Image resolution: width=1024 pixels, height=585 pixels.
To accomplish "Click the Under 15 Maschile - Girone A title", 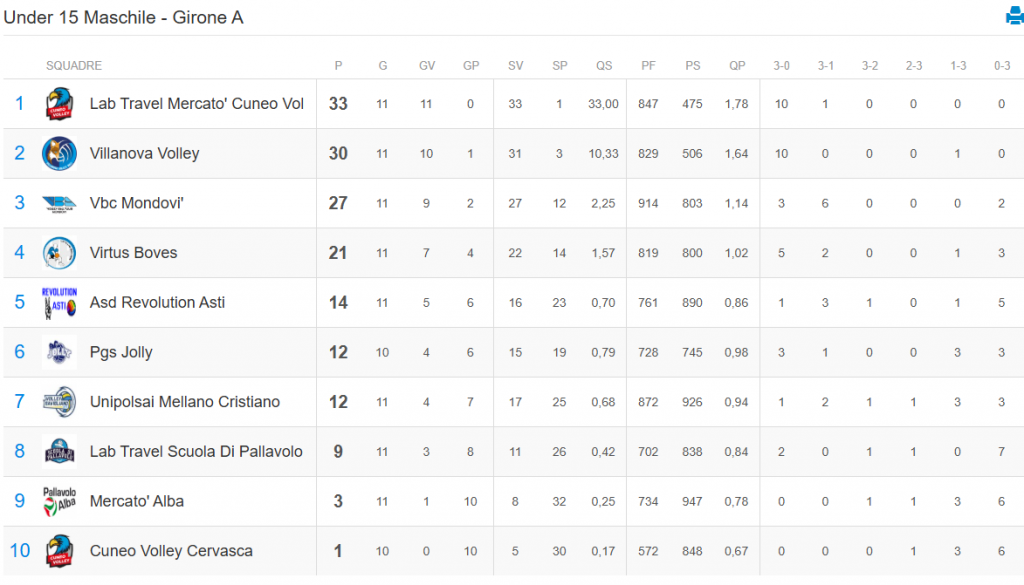I will (123, 17).
